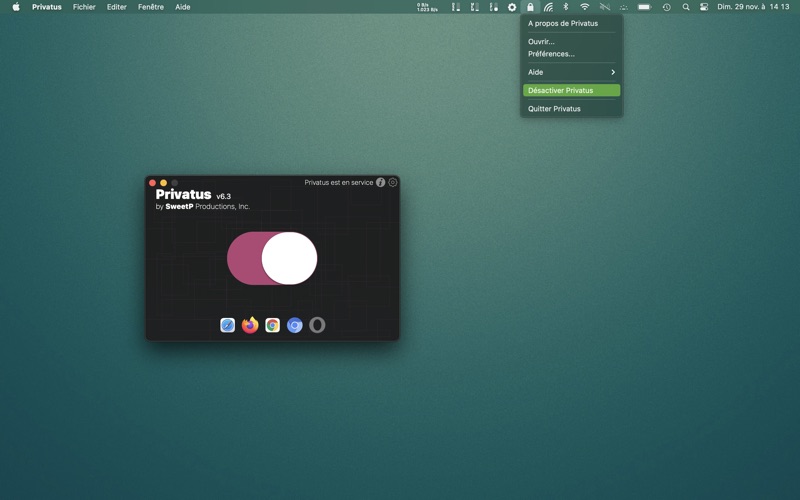Open the settings gear in Privatus window
The image size is (800, 500).
(x=392, y=182)
